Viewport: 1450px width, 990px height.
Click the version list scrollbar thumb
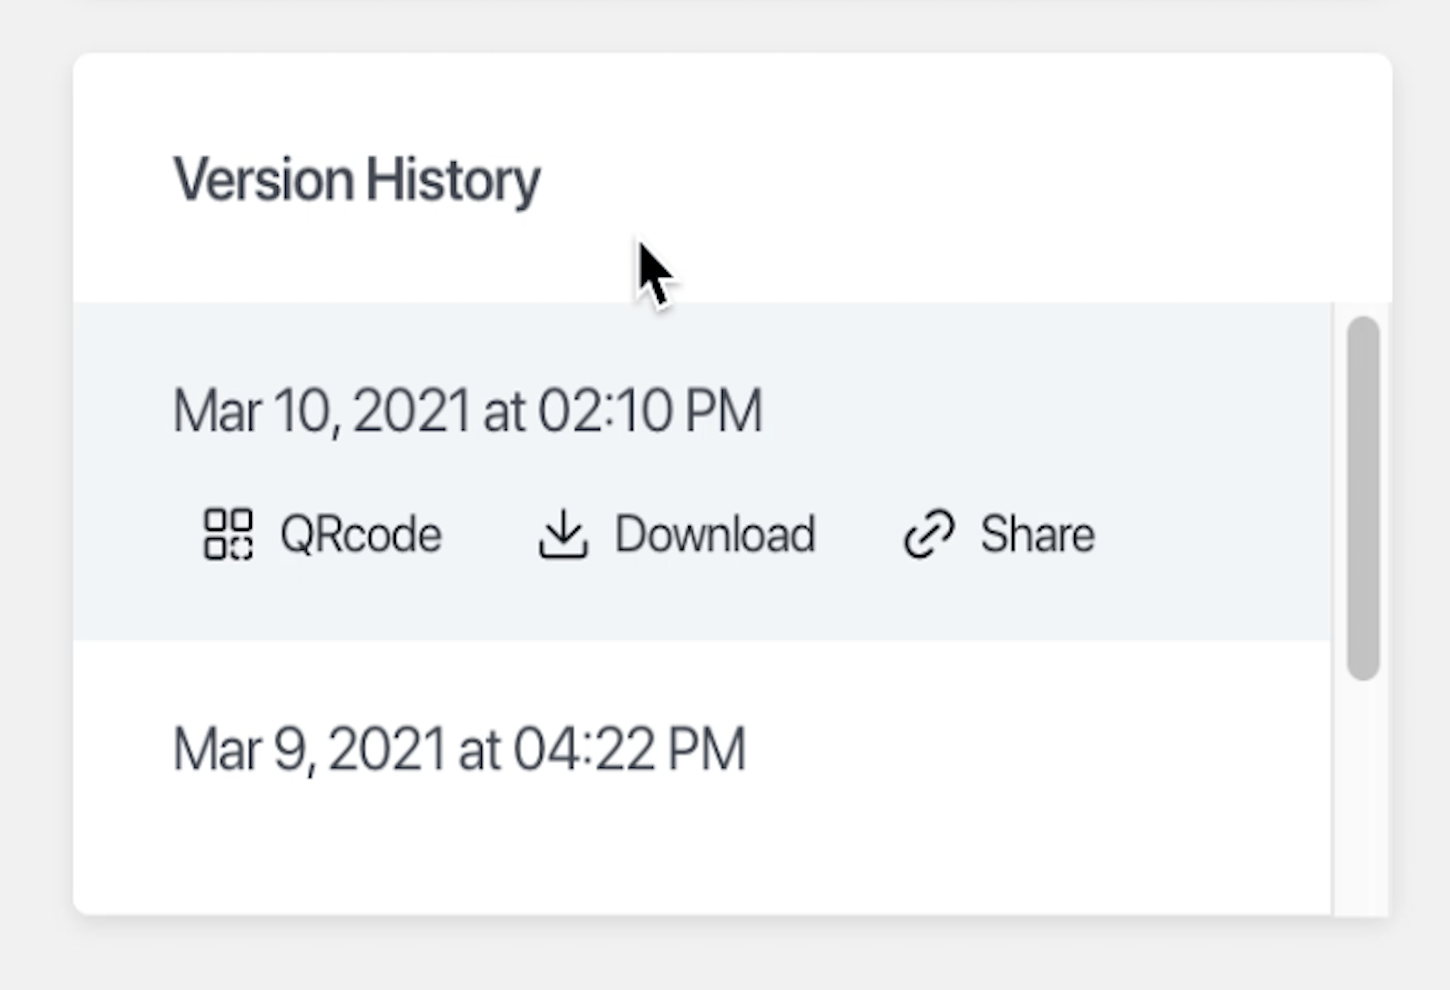point(1363,499)
